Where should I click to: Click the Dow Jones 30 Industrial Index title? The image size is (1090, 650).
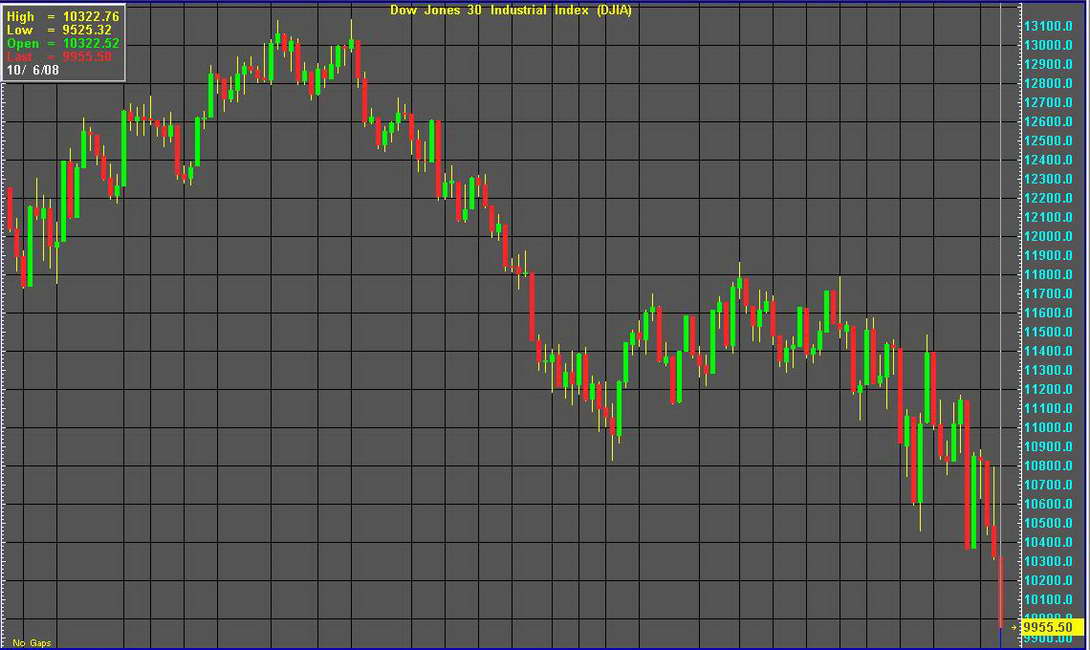coord(510,10)
